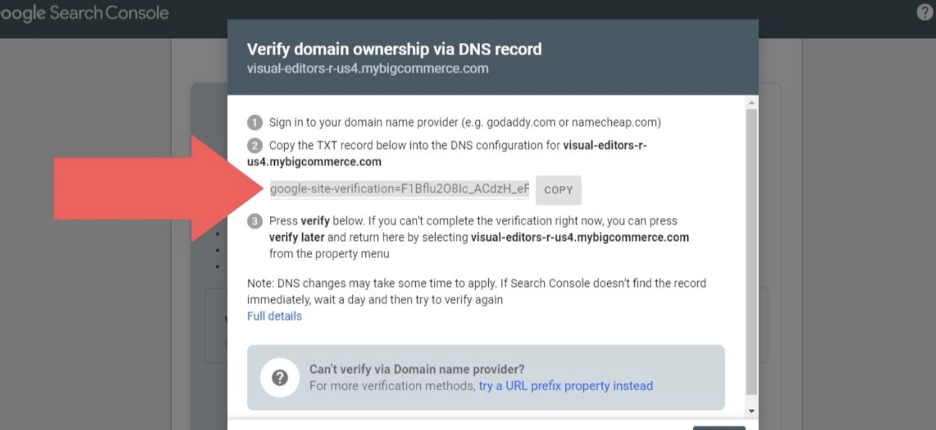The image size is (936, 430).
Task: Click the large red arrow graphic
Action: [150, 189]
